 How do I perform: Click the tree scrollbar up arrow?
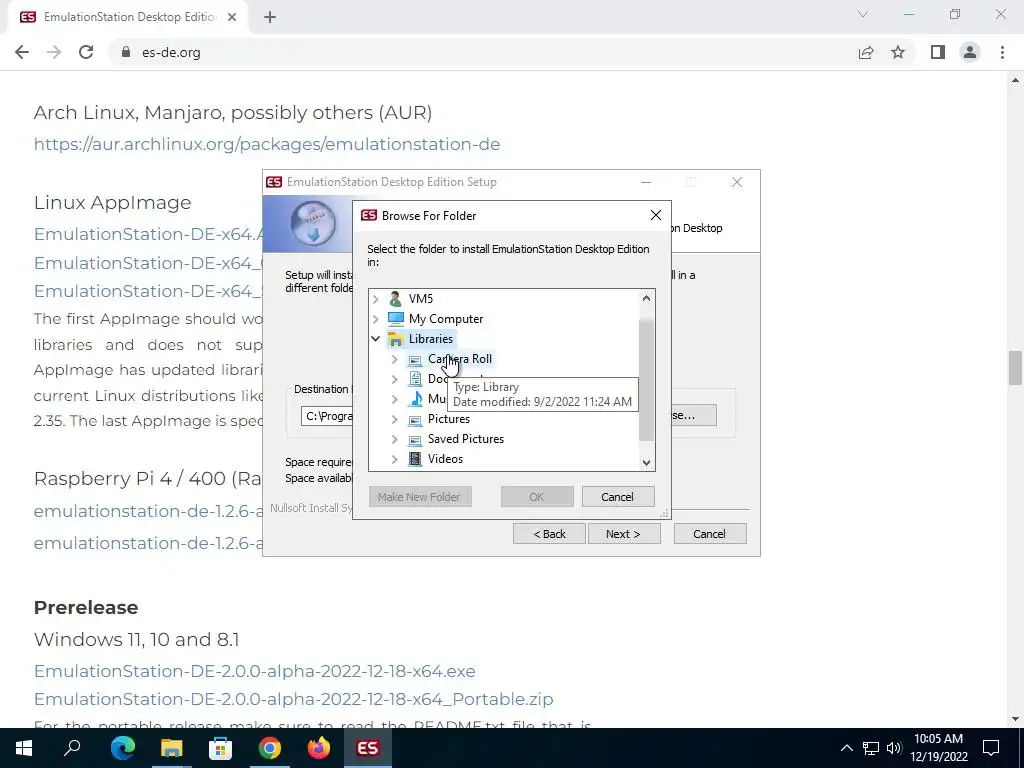pyautogui.click(x=646, y=298)
